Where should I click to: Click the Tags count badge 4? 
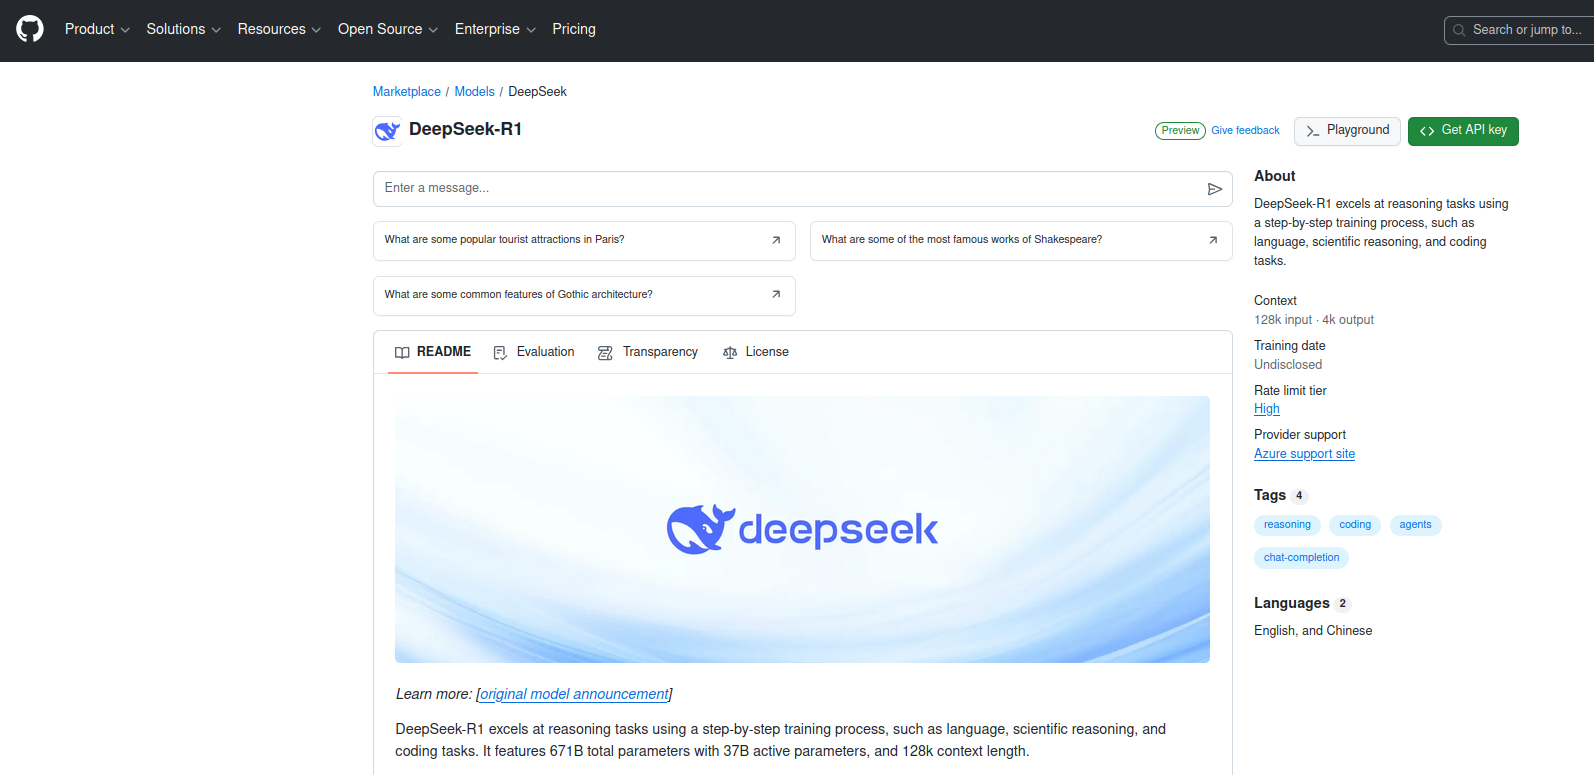(x=1299, y=496)
